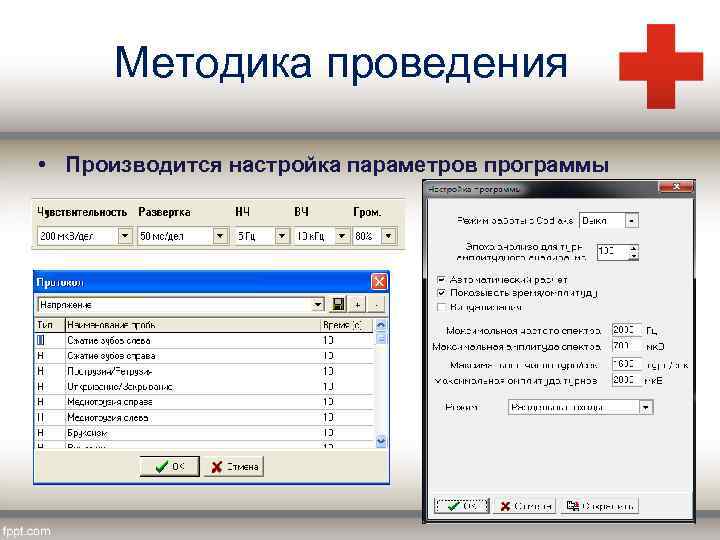Click OK in the Настройка программы dialog
720x540 pixels.
click(x=461, y=506)
